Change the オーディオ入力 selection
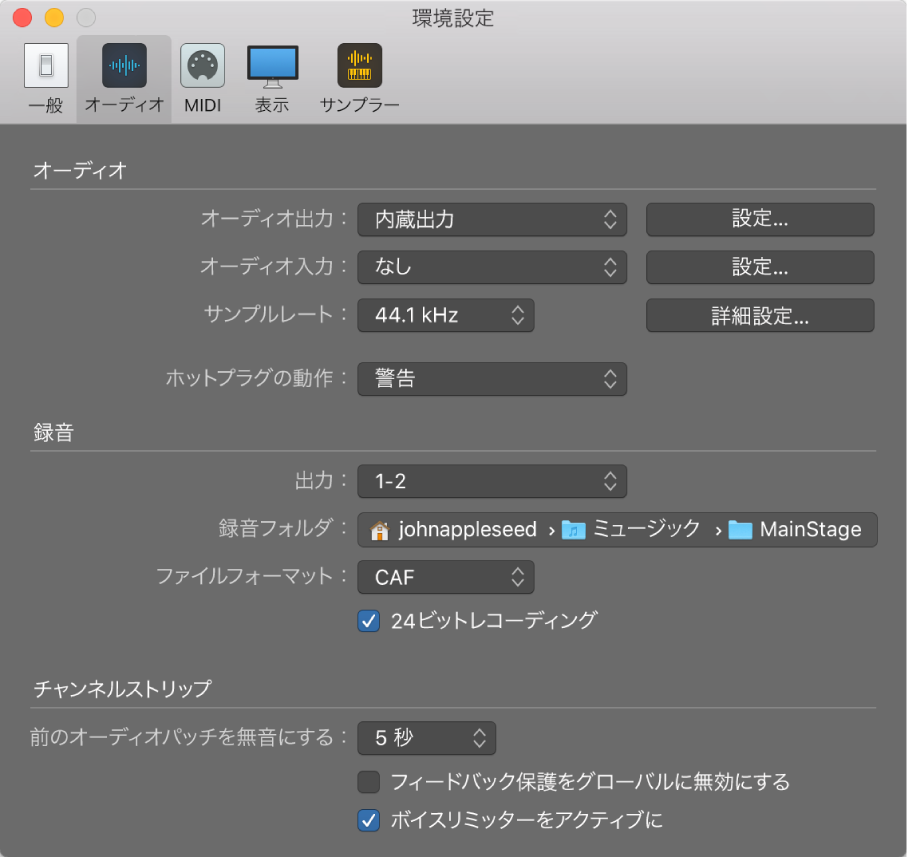The height and width of the screenshot is (859, 907). pyautogui.click(x=491, y=267)
